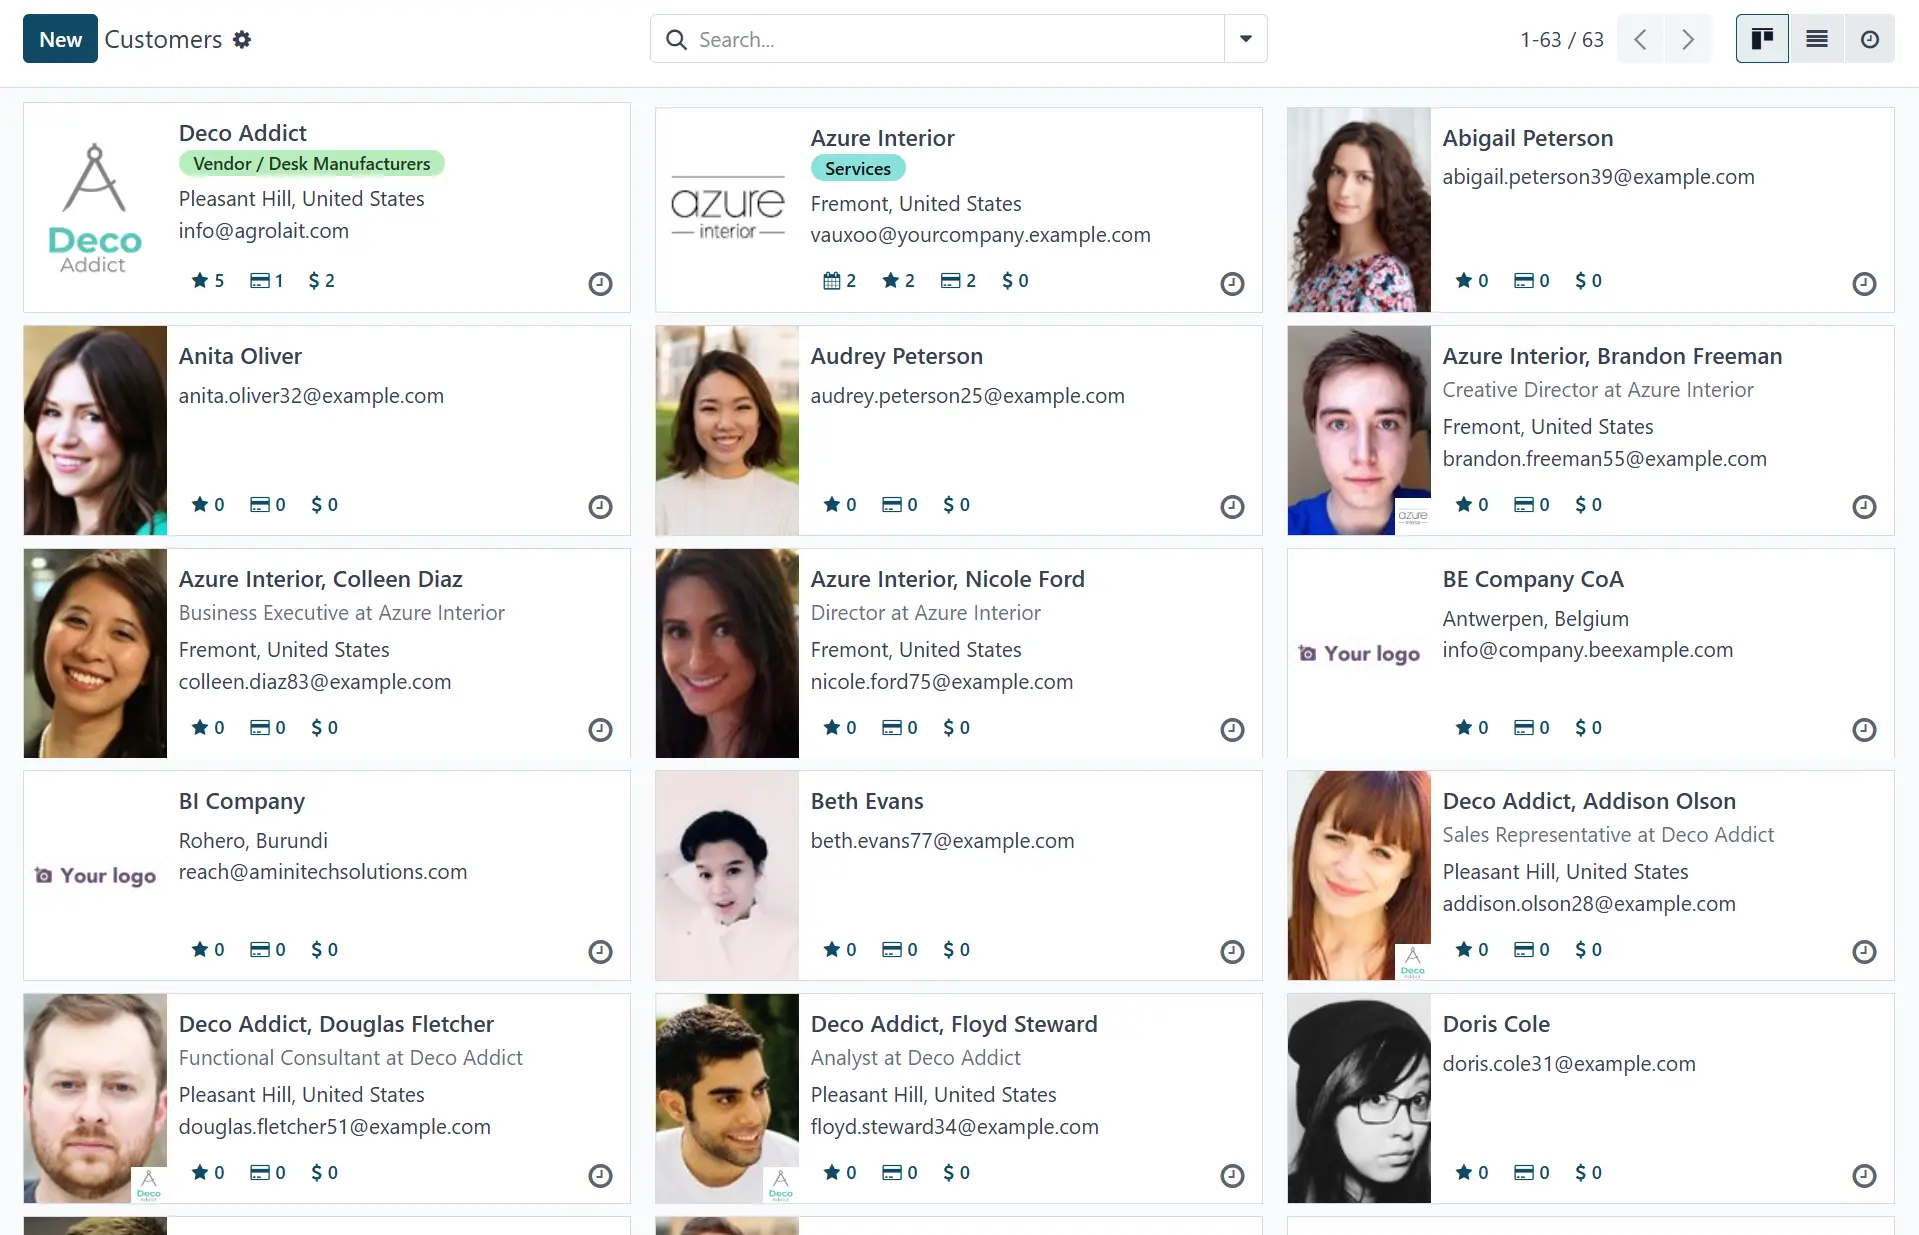Screen dimensions: 1919x1235
Task: Open the Customers settings gear menu
Action: pos(242,40)
